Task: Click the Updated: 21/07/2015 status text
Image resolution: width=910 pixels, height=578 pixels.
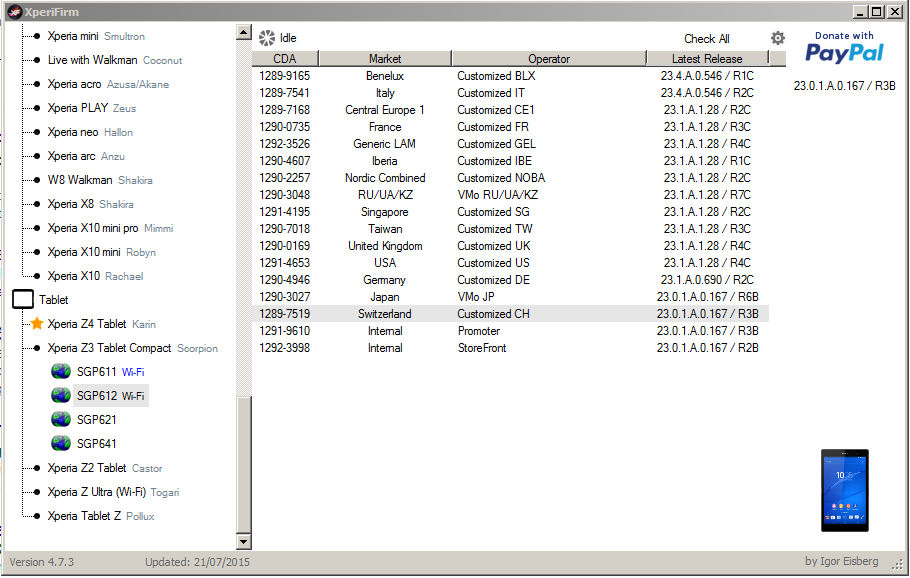Action: pos(197,562)
